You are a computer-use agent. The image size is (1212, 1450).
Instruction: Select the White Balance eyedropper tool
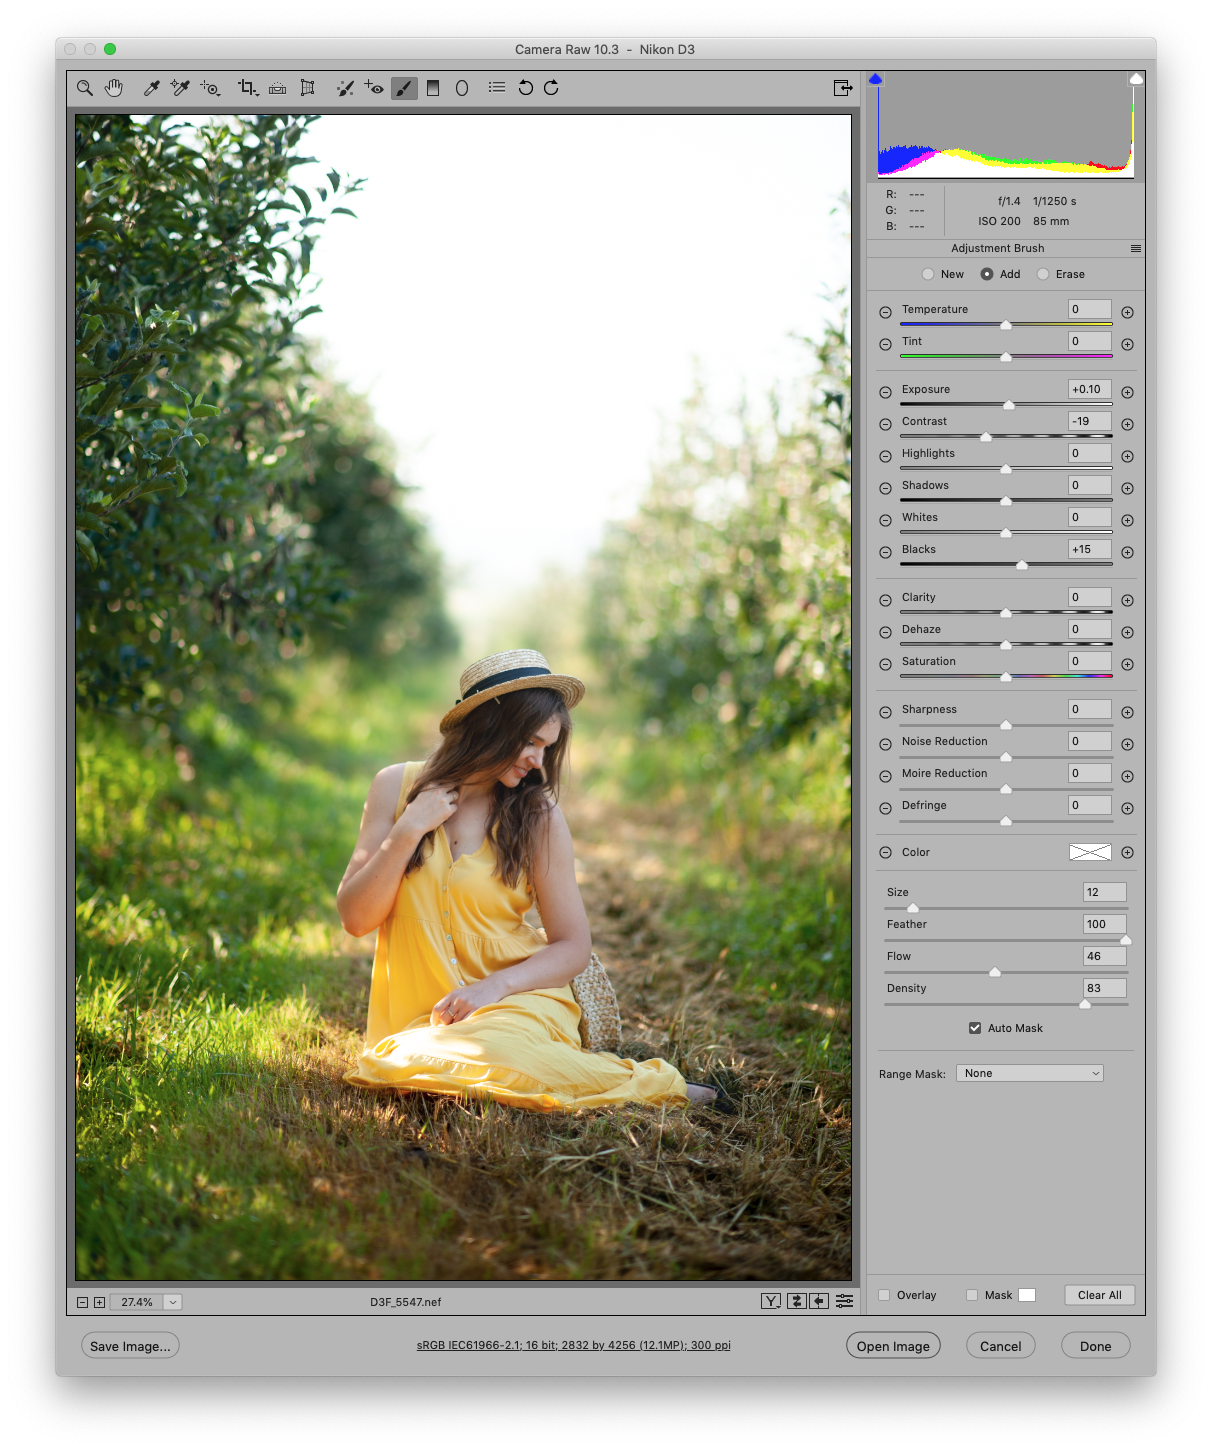pyautogui.click(x=152, y=88)
